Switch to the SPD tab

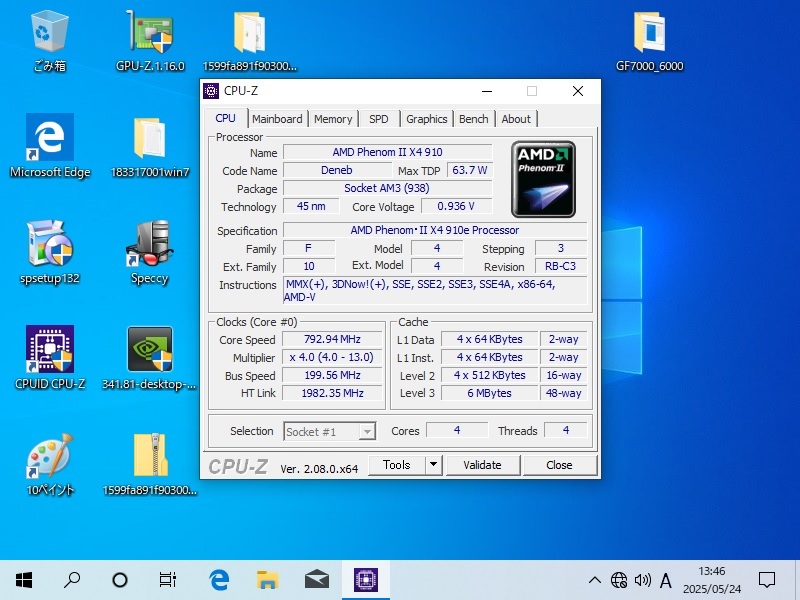[379, 119]
